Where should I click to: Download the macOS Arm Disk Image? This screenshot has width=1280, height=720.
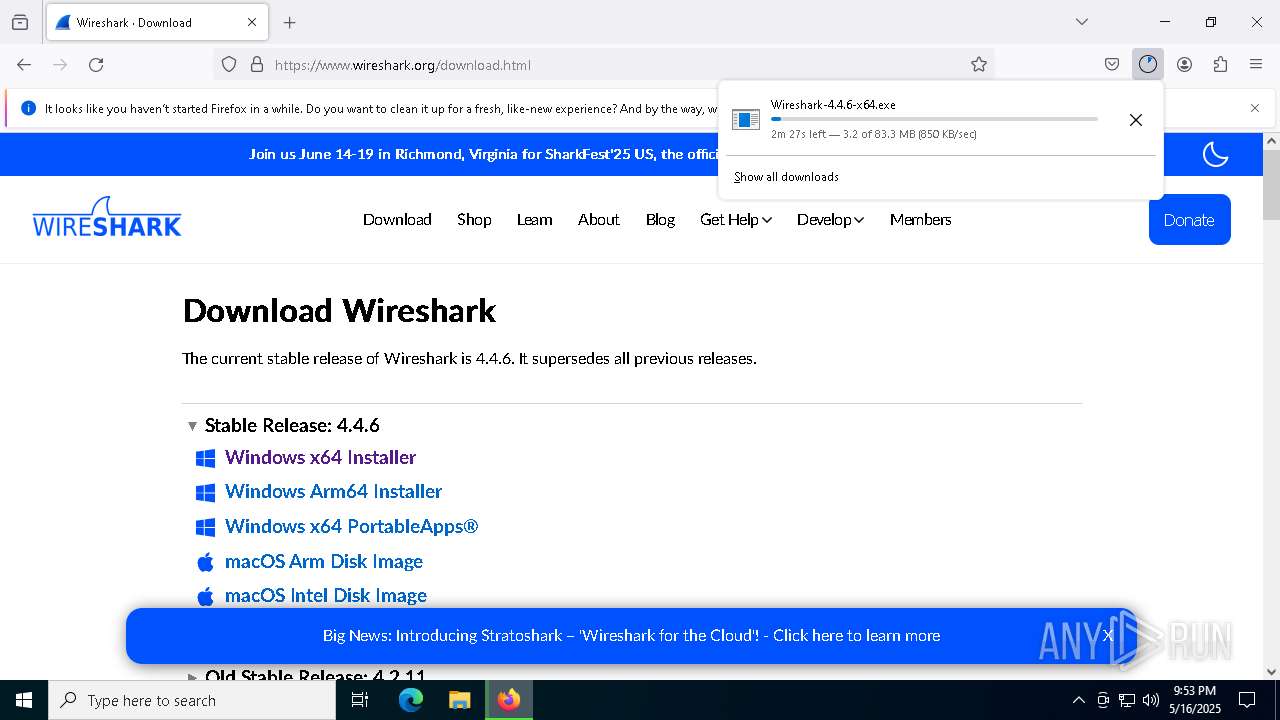tap(324, 562)
